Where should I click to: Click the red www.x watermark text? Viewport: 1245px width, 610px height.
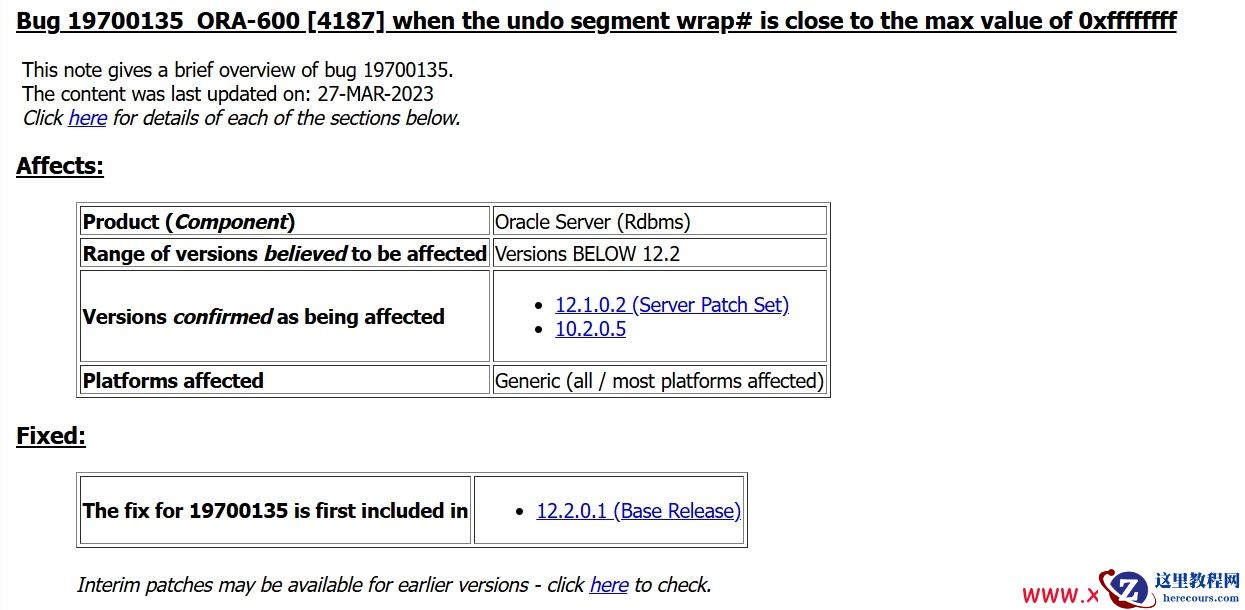[x=1060, y=596]
